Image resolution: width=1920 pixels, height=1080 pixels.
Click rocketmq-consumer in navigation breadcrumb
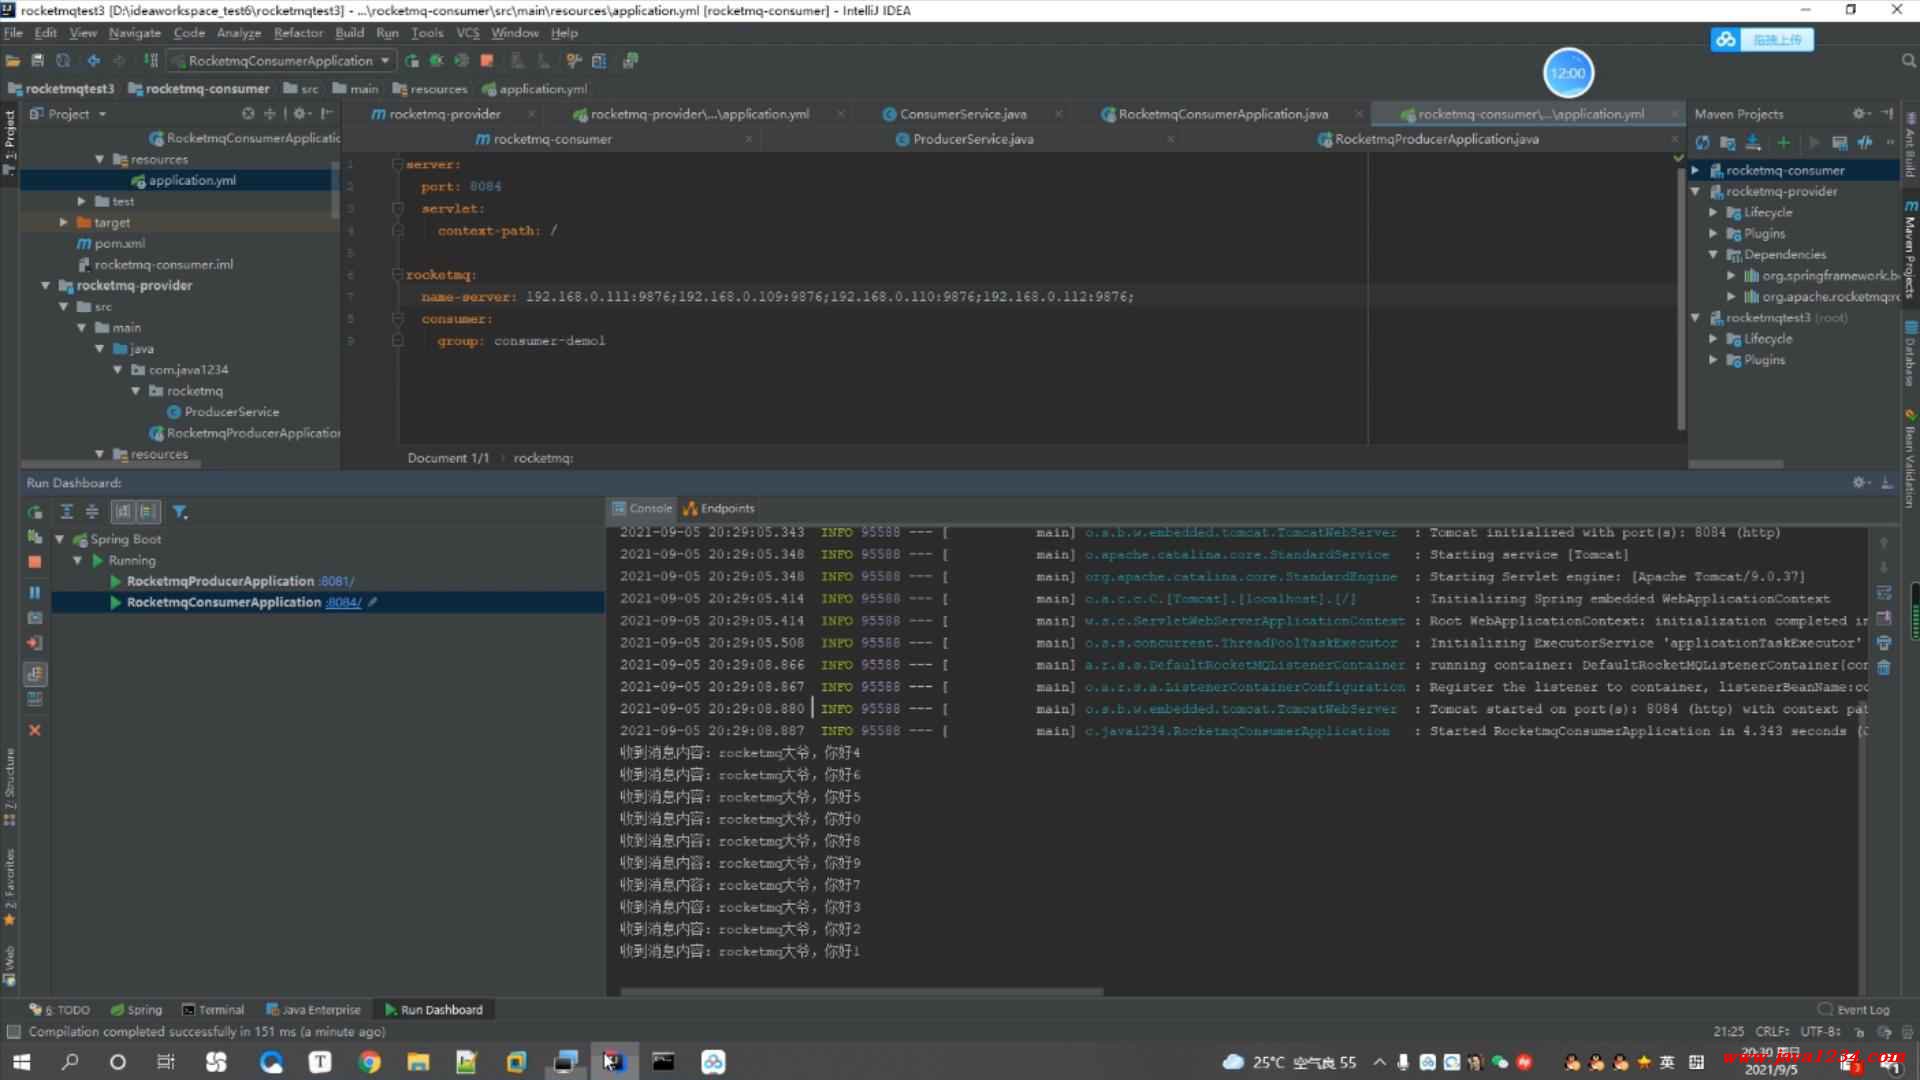pyautogui.click(x=199, y=89)
